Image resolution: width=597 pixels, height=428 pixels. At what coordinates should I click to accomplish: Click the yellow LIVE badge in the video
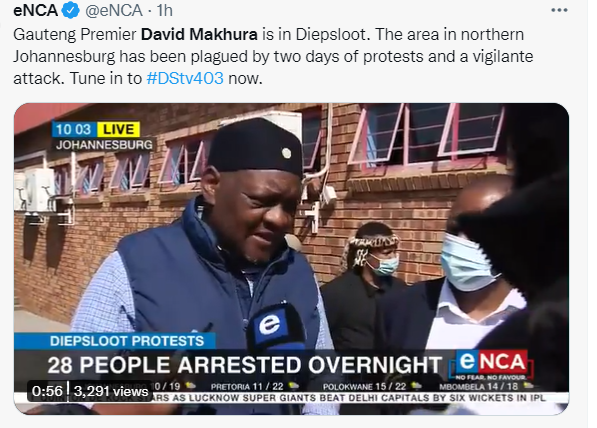tap(118, 129)
